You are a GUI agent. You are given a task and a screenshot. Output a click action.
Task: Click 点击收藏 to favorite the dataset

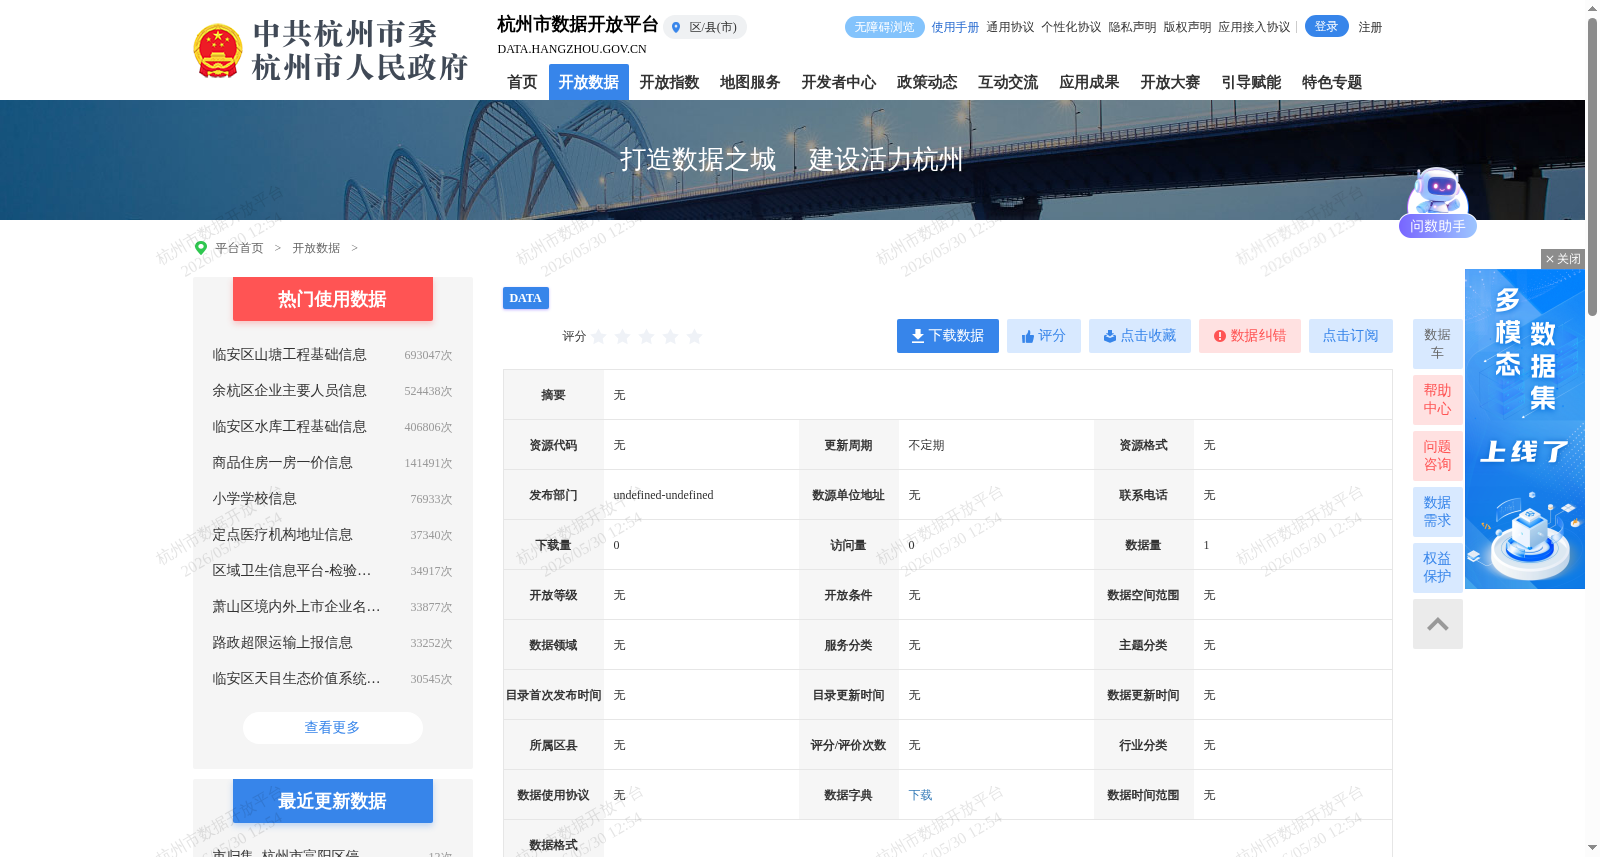[x=1140, y=336]
